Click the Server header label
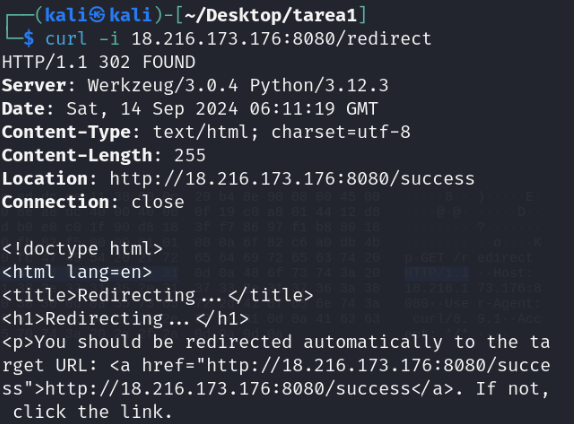The height and width of the screenshot is (424, 576). [x=34, y=86]
